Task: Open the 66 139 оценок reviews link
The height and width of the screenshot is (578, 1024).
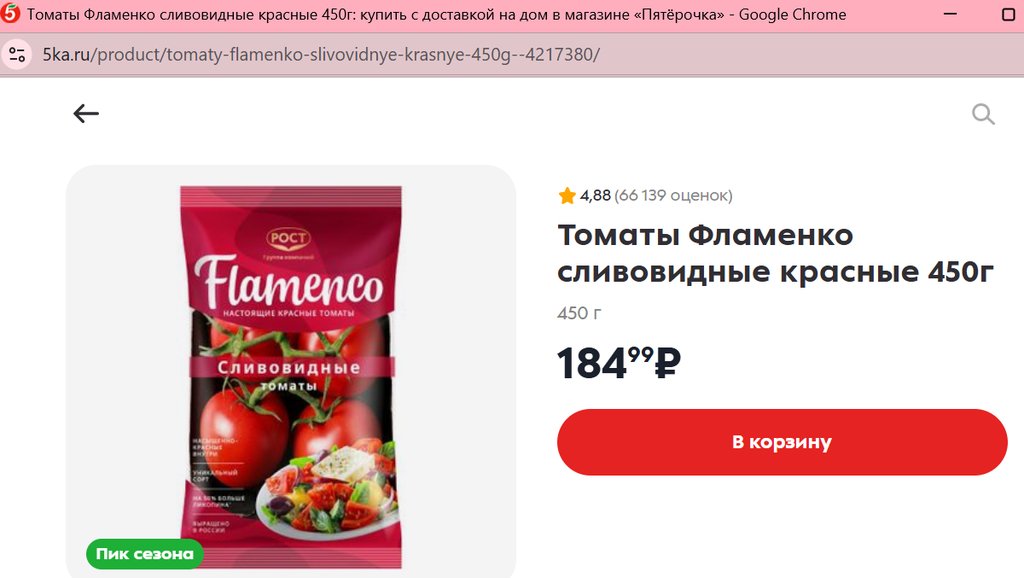Action: point(673,195)
